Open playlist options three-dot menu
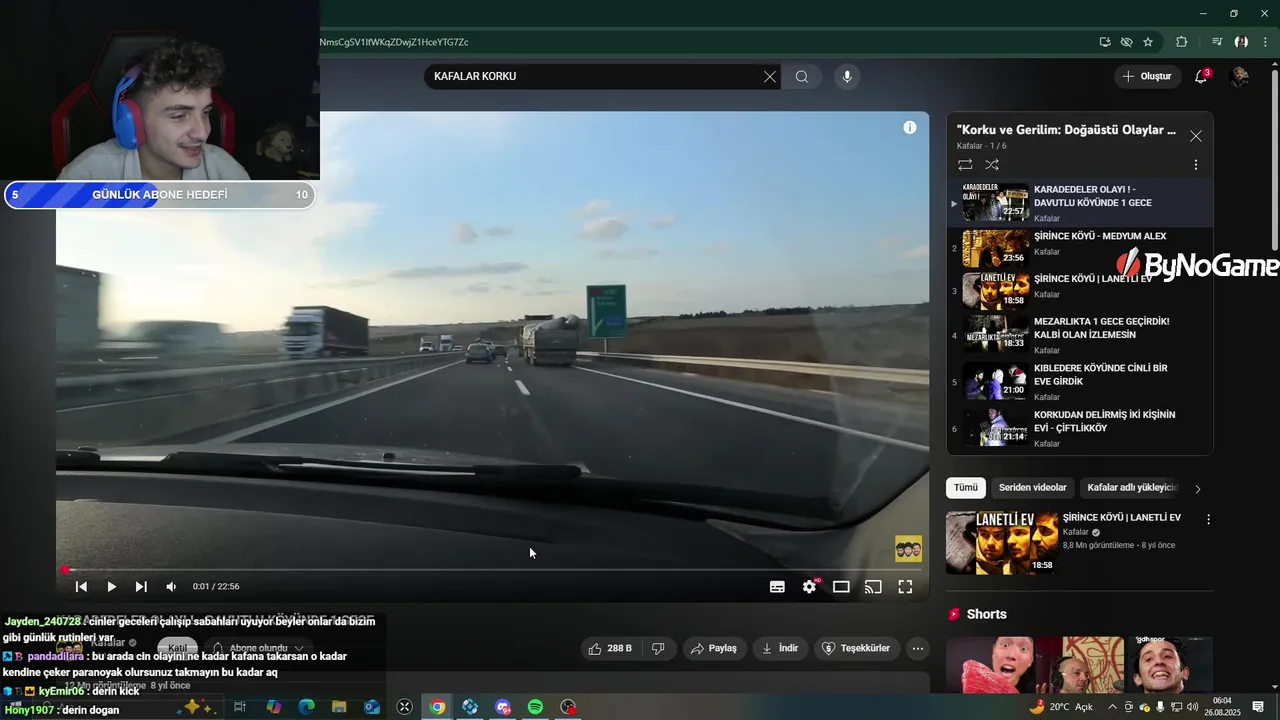This screenshot has width=1280, height=720. (x=1196, y=164)
